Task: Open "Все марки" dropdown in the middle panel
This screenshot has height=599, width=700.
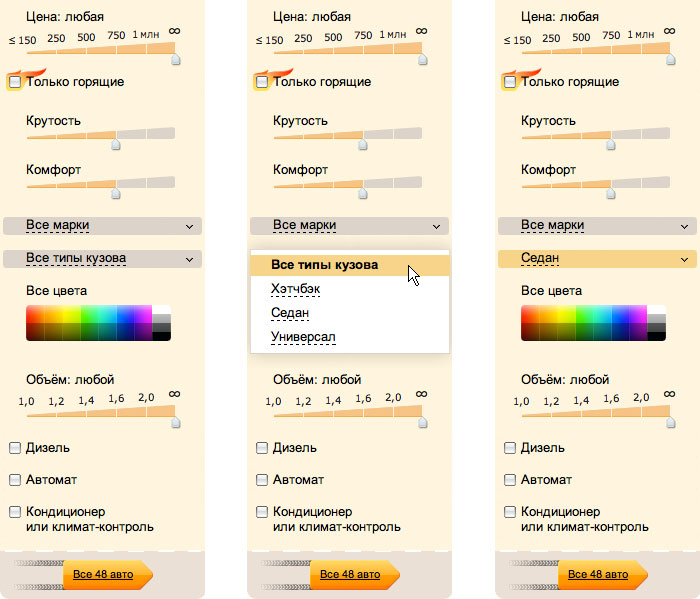Action: point(349,226)
